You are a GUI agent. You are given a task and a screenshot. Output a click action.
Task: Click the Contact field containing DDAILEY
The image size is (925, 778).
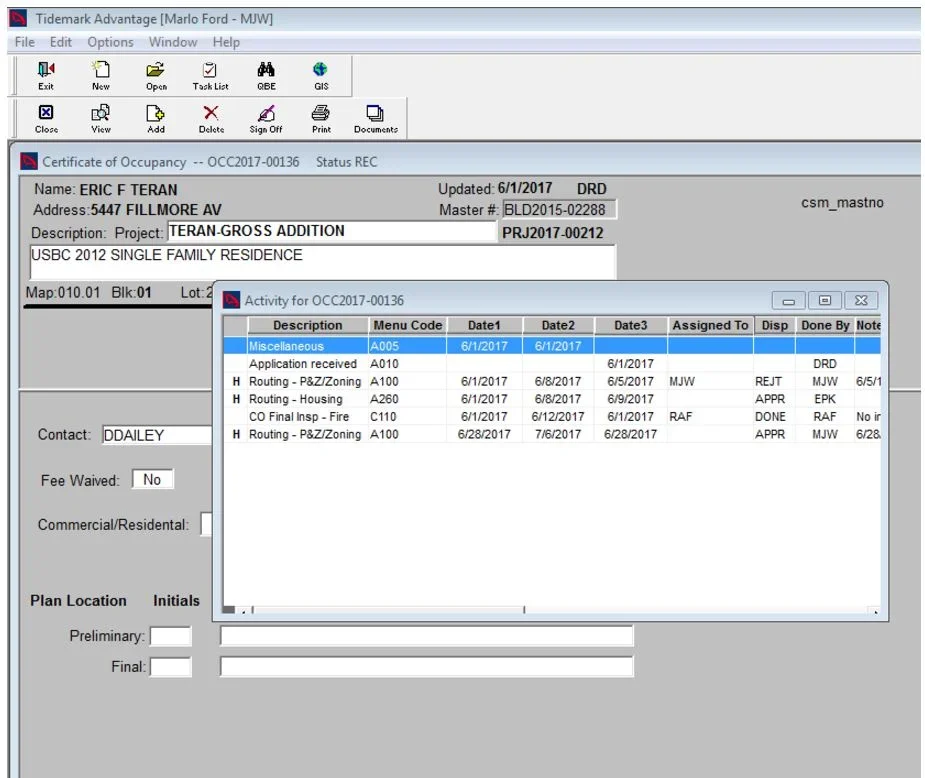[x=156, y=435]
